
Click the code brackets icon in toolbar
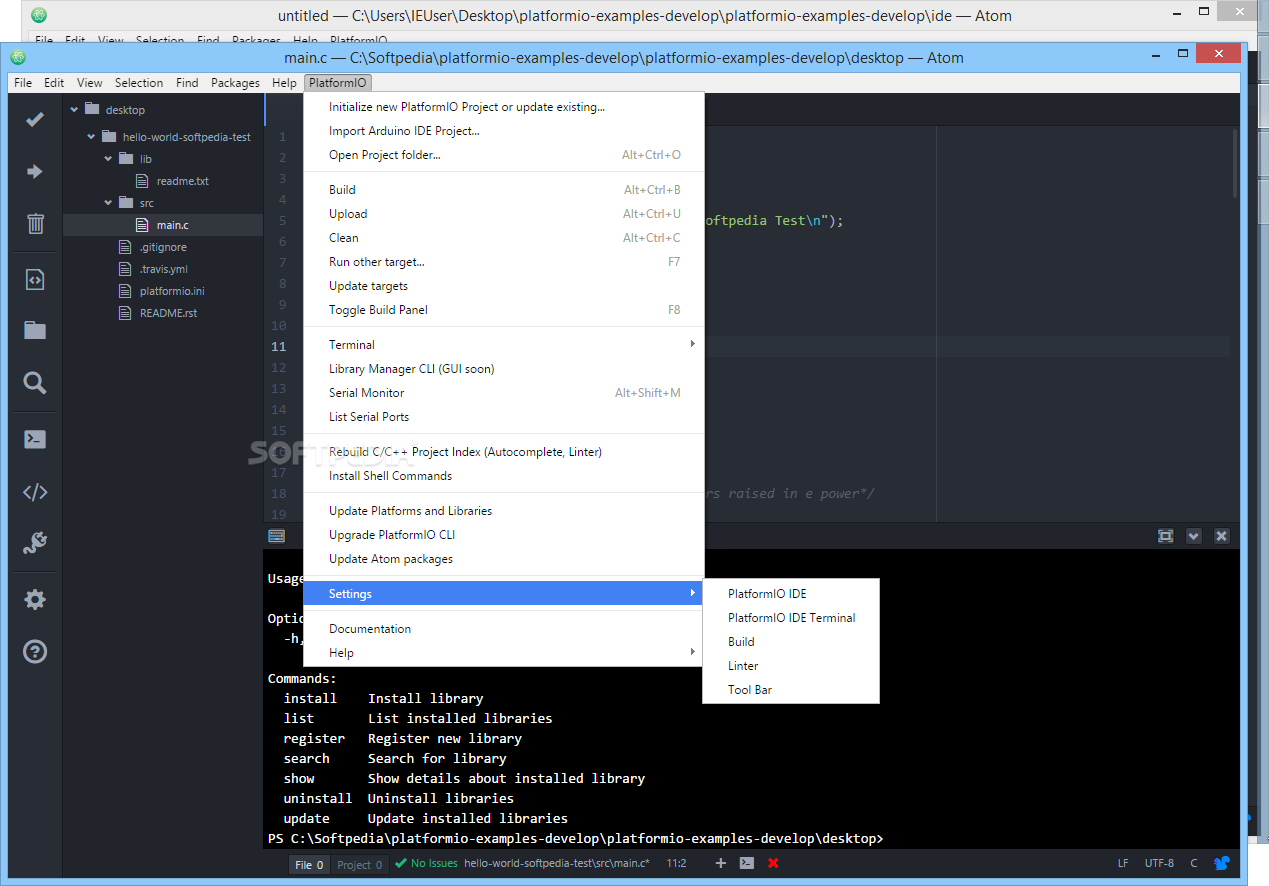coord(35,492)
